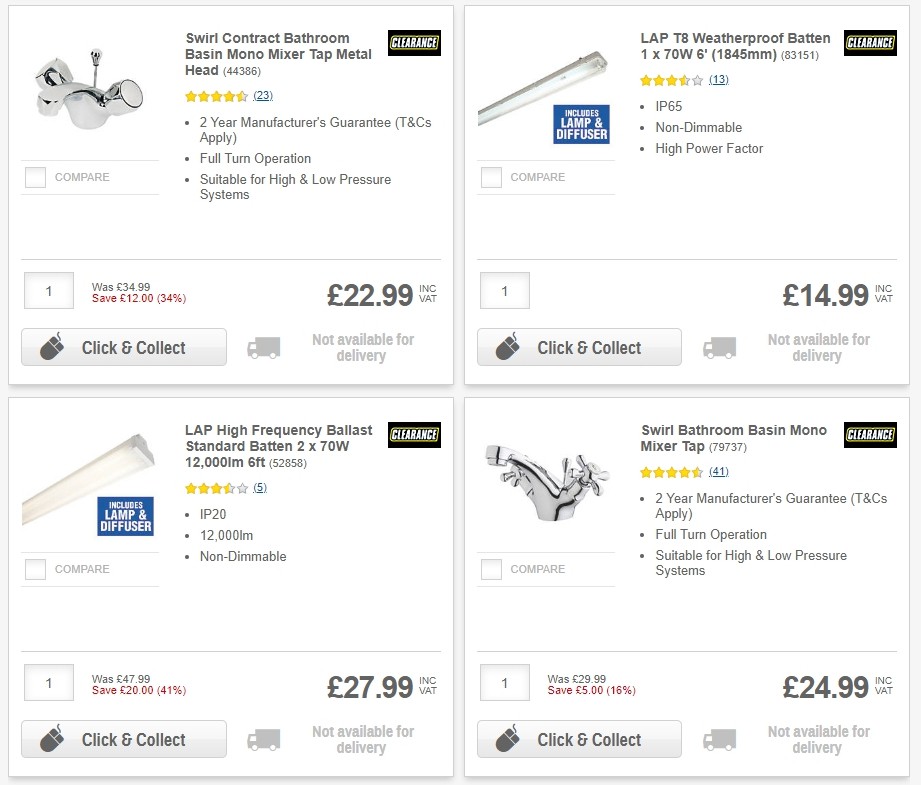Image resolution: width=921 pixels, height=785 pixels.
Task: Click the CLEARANCE badge on LAP High Frequency Ballast
Action: (413, 435)
